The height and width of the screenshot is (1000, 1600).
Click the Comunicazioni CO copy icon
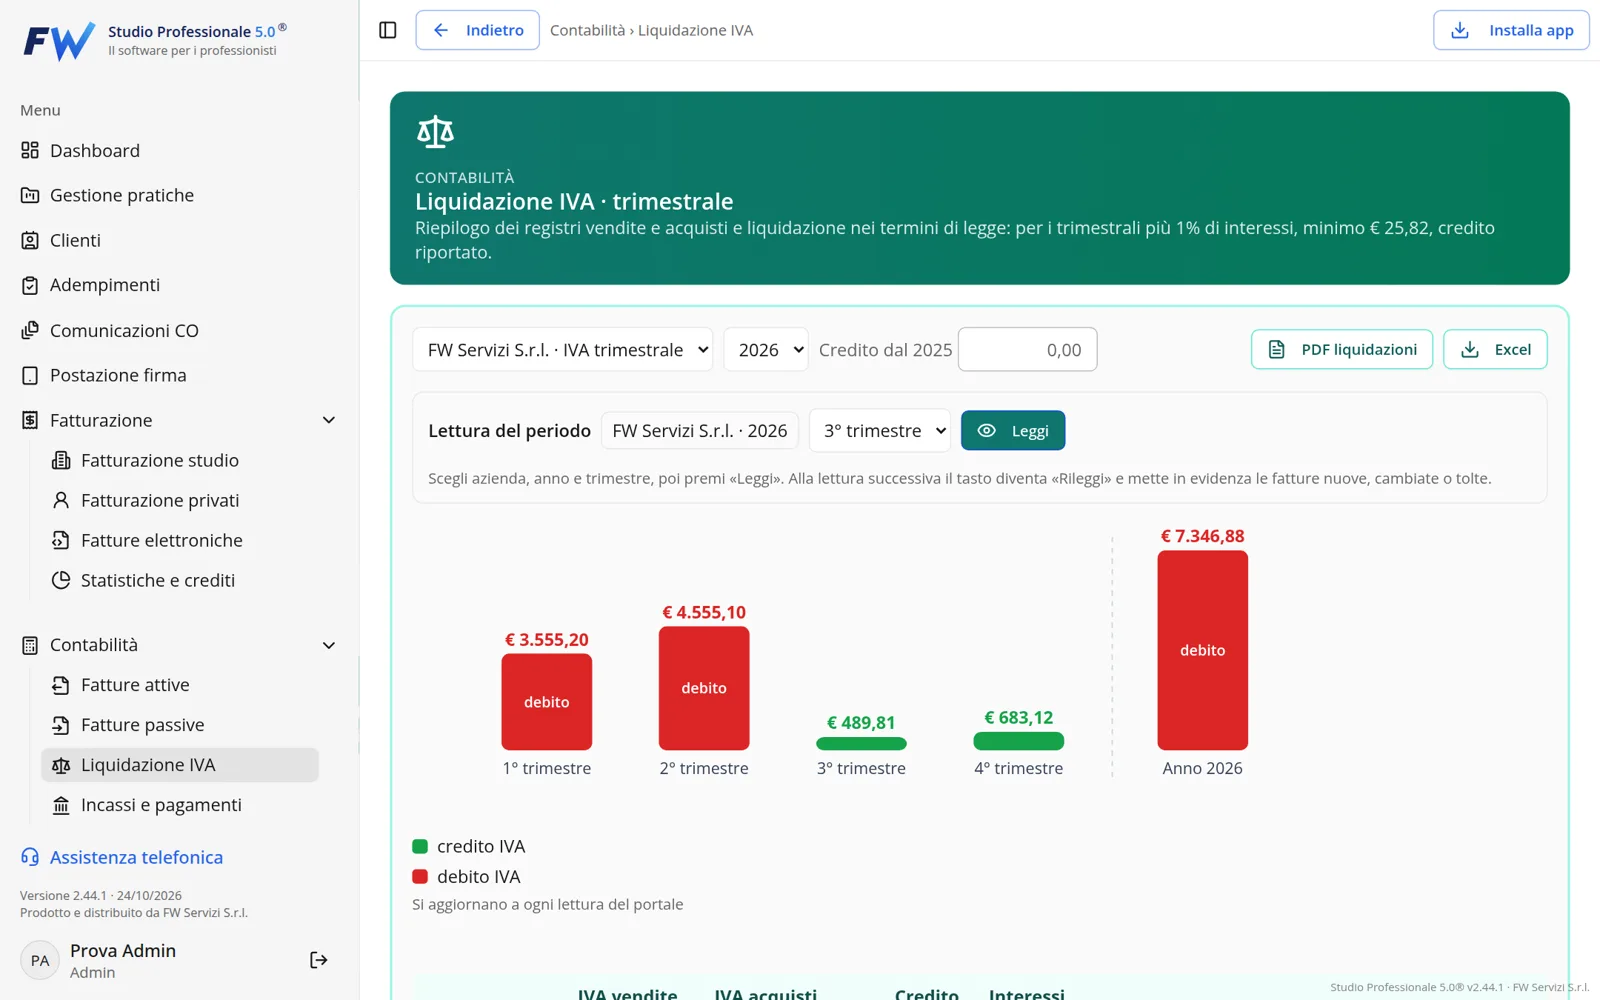click(30, 330)
